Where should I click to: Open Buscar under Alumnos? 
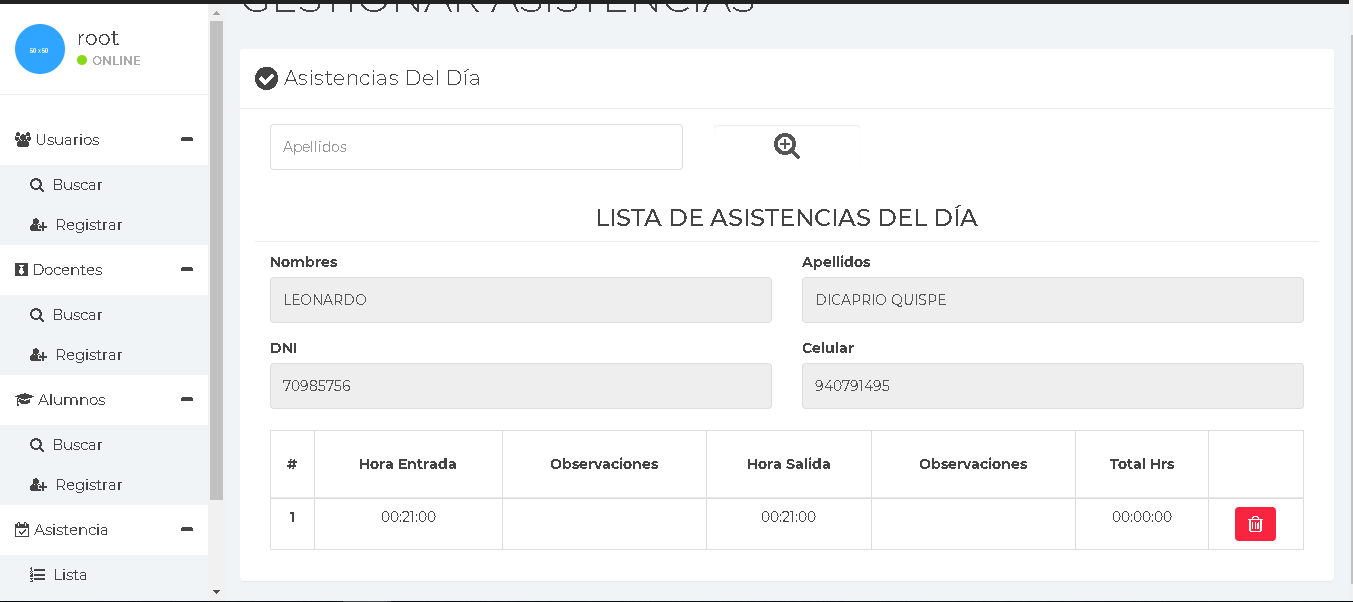[77, 445]
